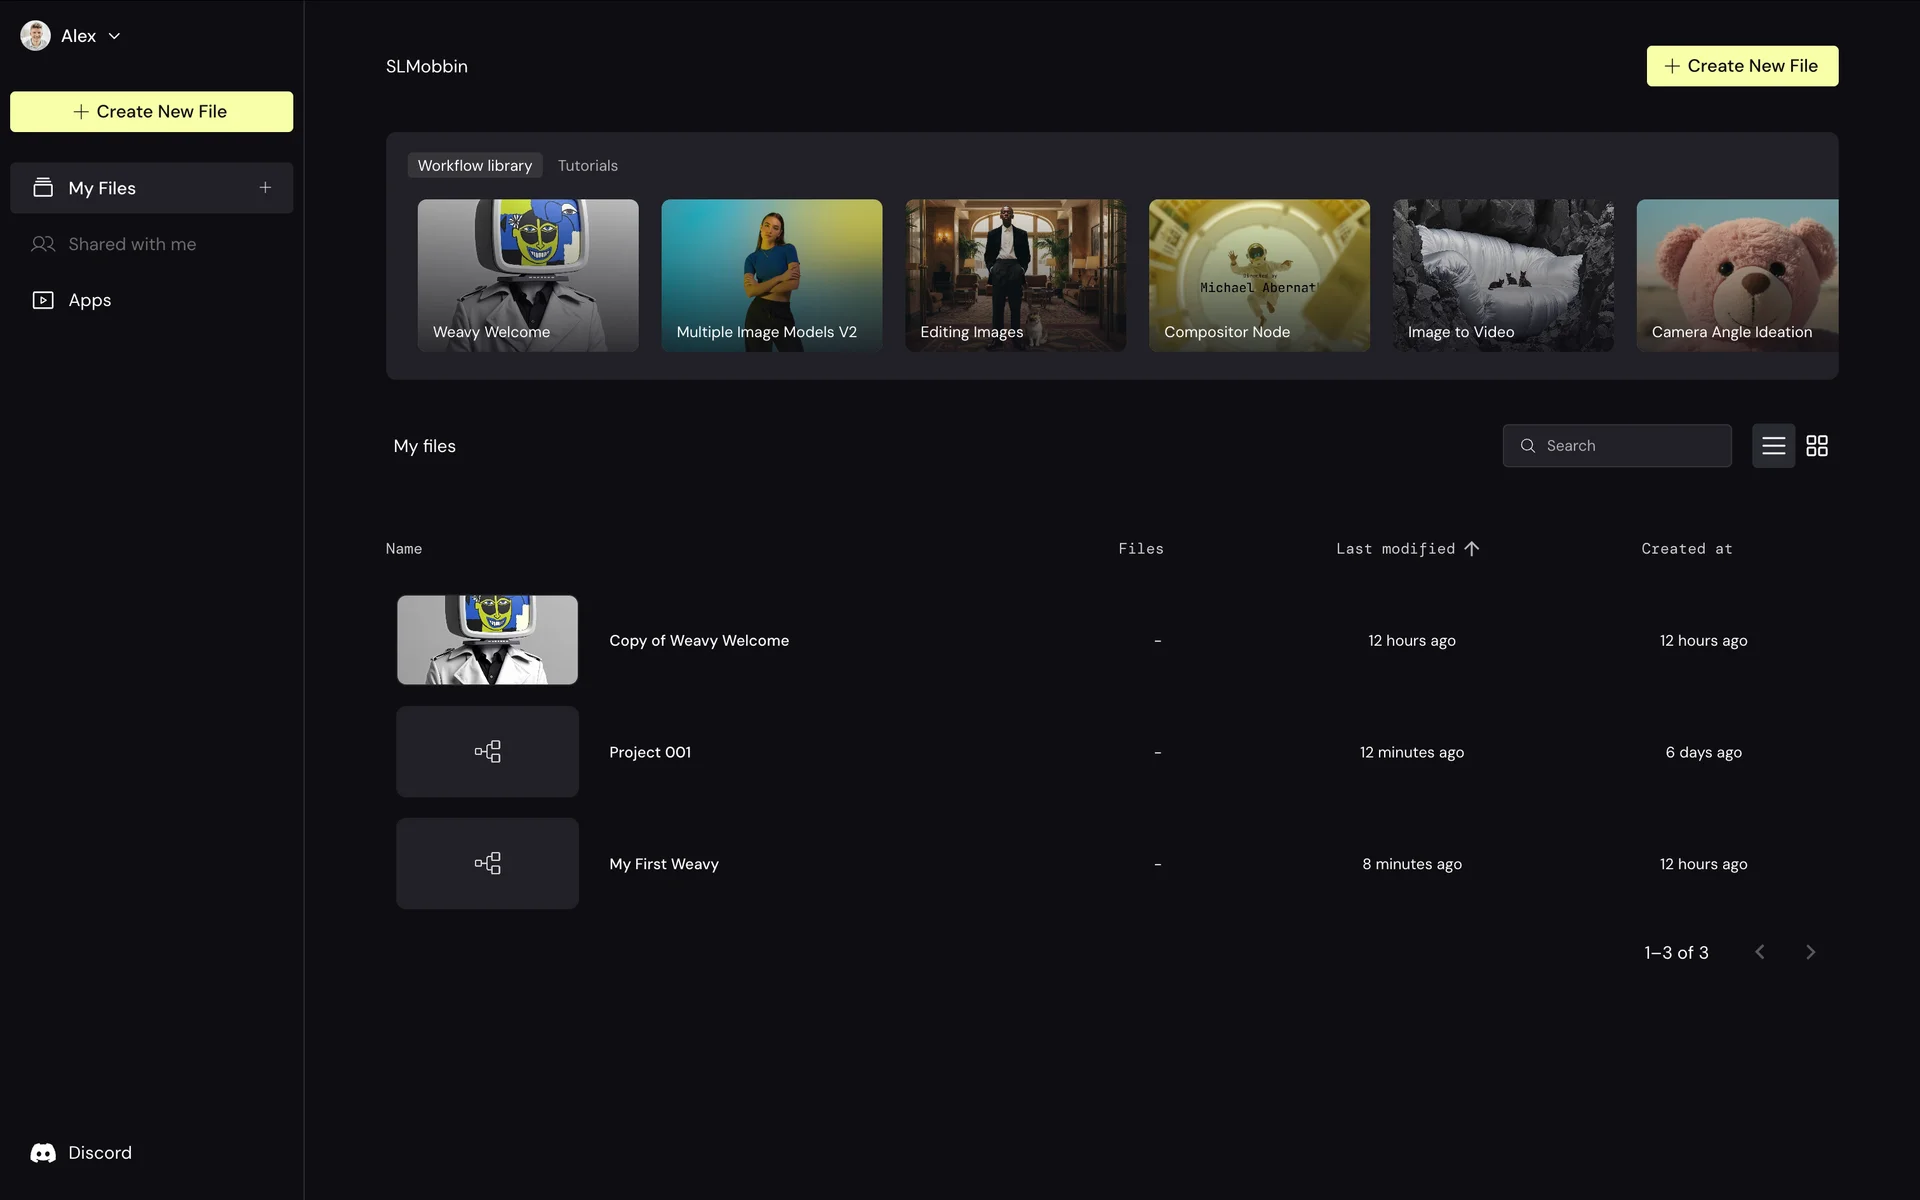The width and height of the screenshot is (1920, 1200).
Task: Sort files by Created at column
Action: coord(1686,549)
